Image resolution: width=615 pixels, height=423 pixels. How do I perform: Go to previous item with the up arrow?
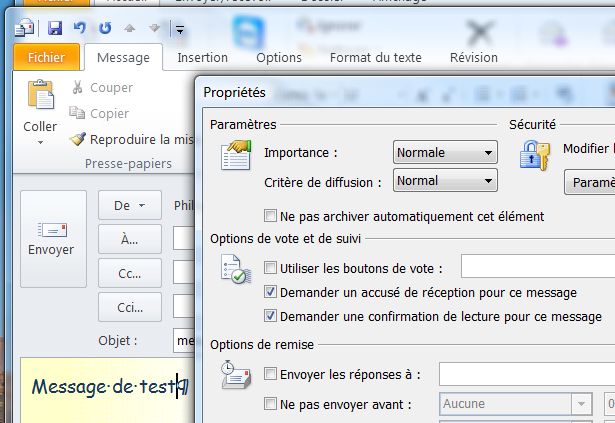click(130, 28)
